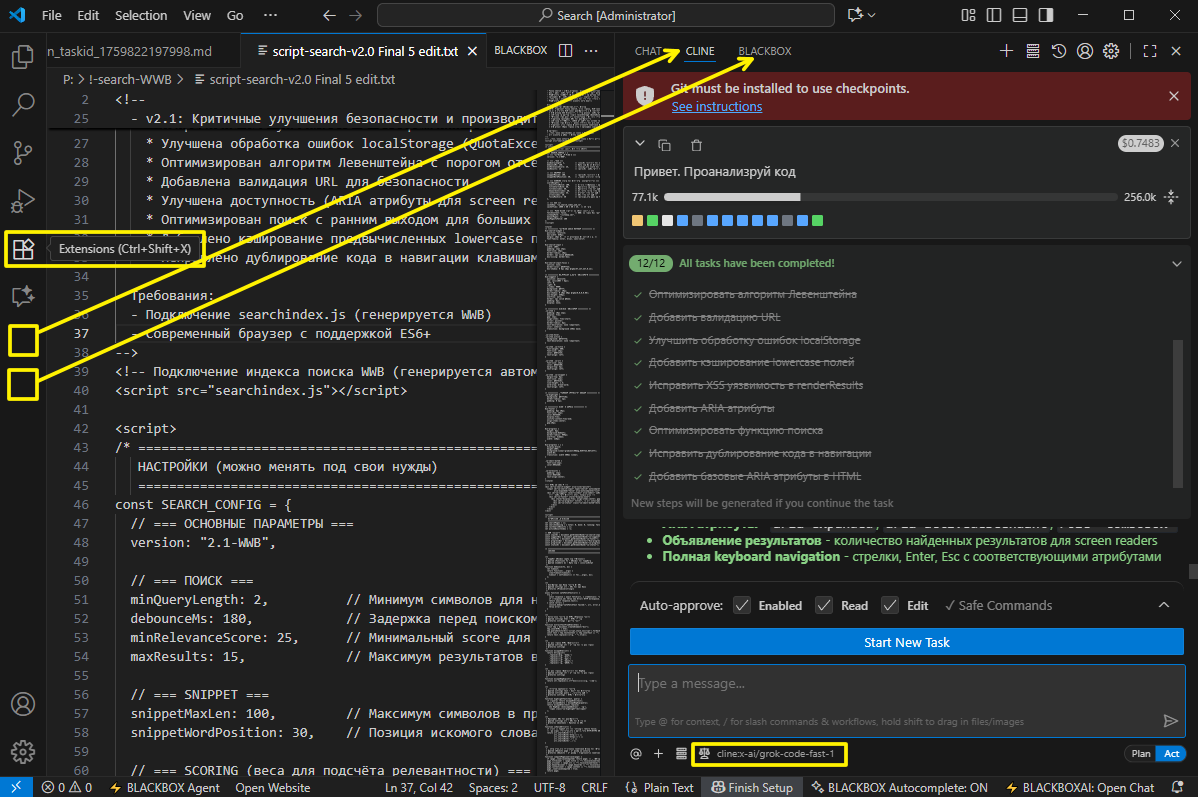Image resolution: width=1198 pixels, height=797 pixels.
Task: Open the View menu
Action: coord(197,15)
